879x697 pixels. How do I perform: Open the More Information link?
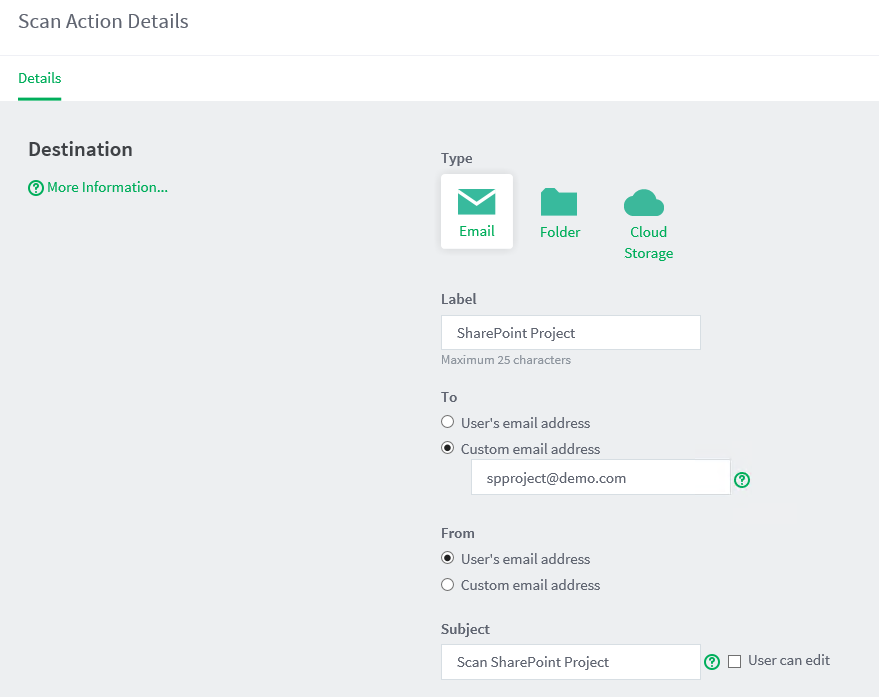[107, 187]
